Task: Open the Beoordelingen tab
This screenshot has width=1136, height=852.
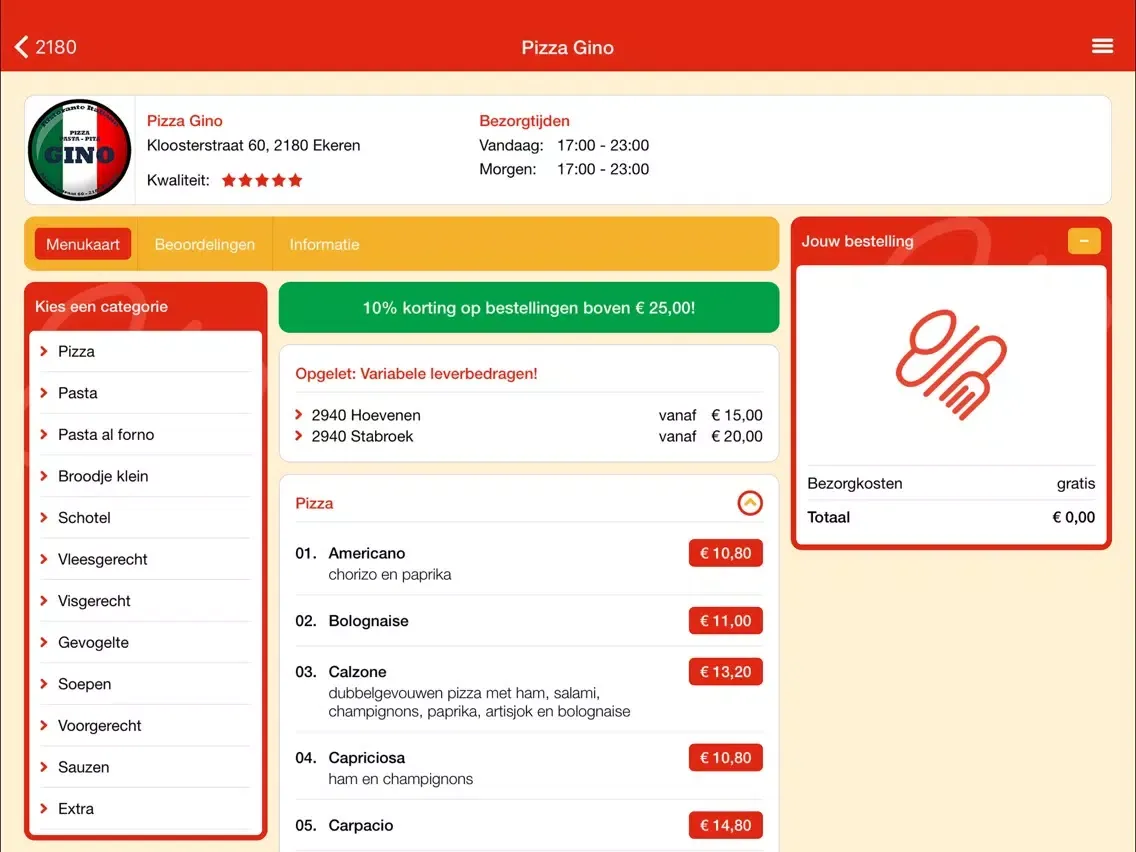Action: pyautogui.click(x=204, y=244)
